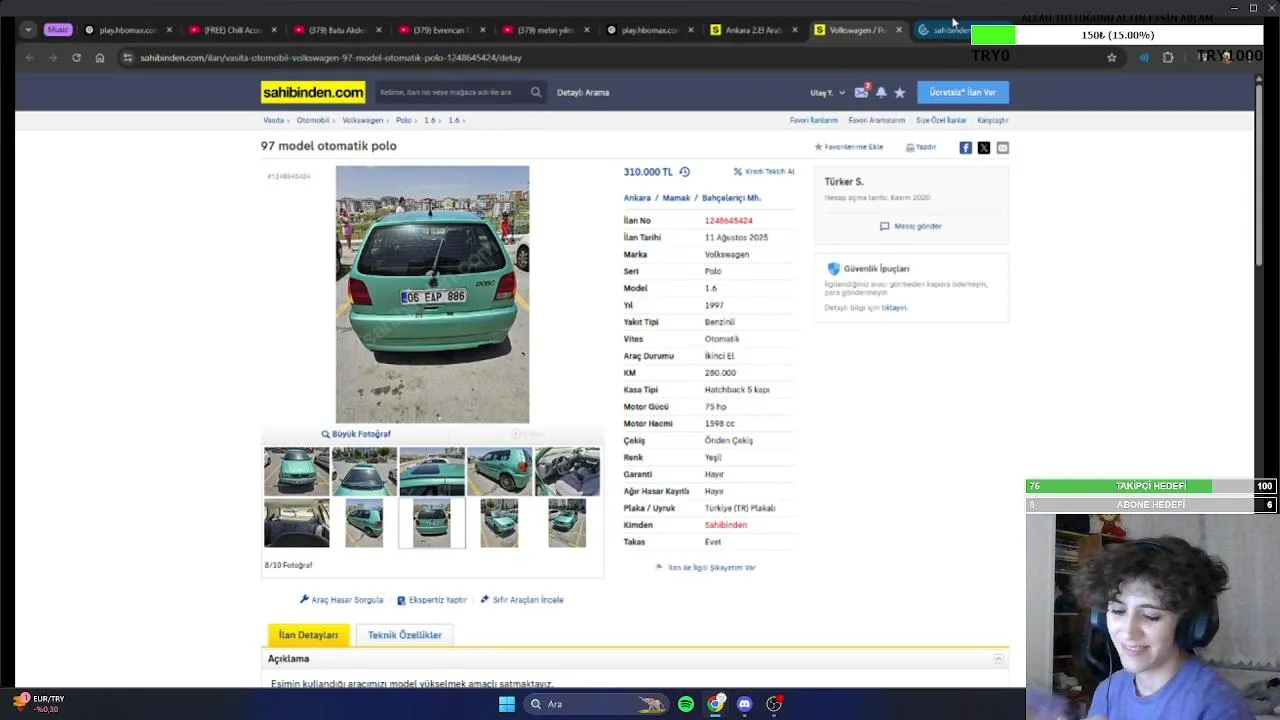
Task: Share listing on Facebook
Action: (965, 148)
